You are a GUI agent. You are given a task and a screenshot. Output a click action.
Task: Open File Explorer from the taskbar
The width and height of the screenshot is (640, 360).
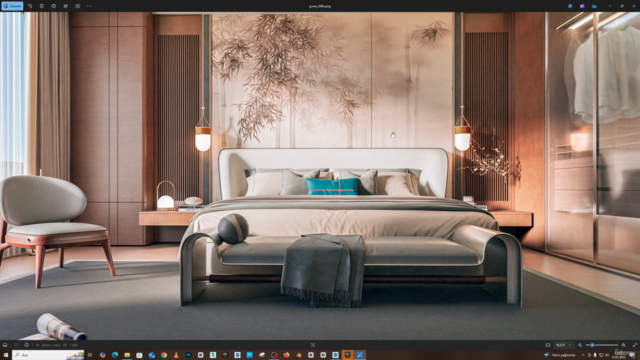127,355
